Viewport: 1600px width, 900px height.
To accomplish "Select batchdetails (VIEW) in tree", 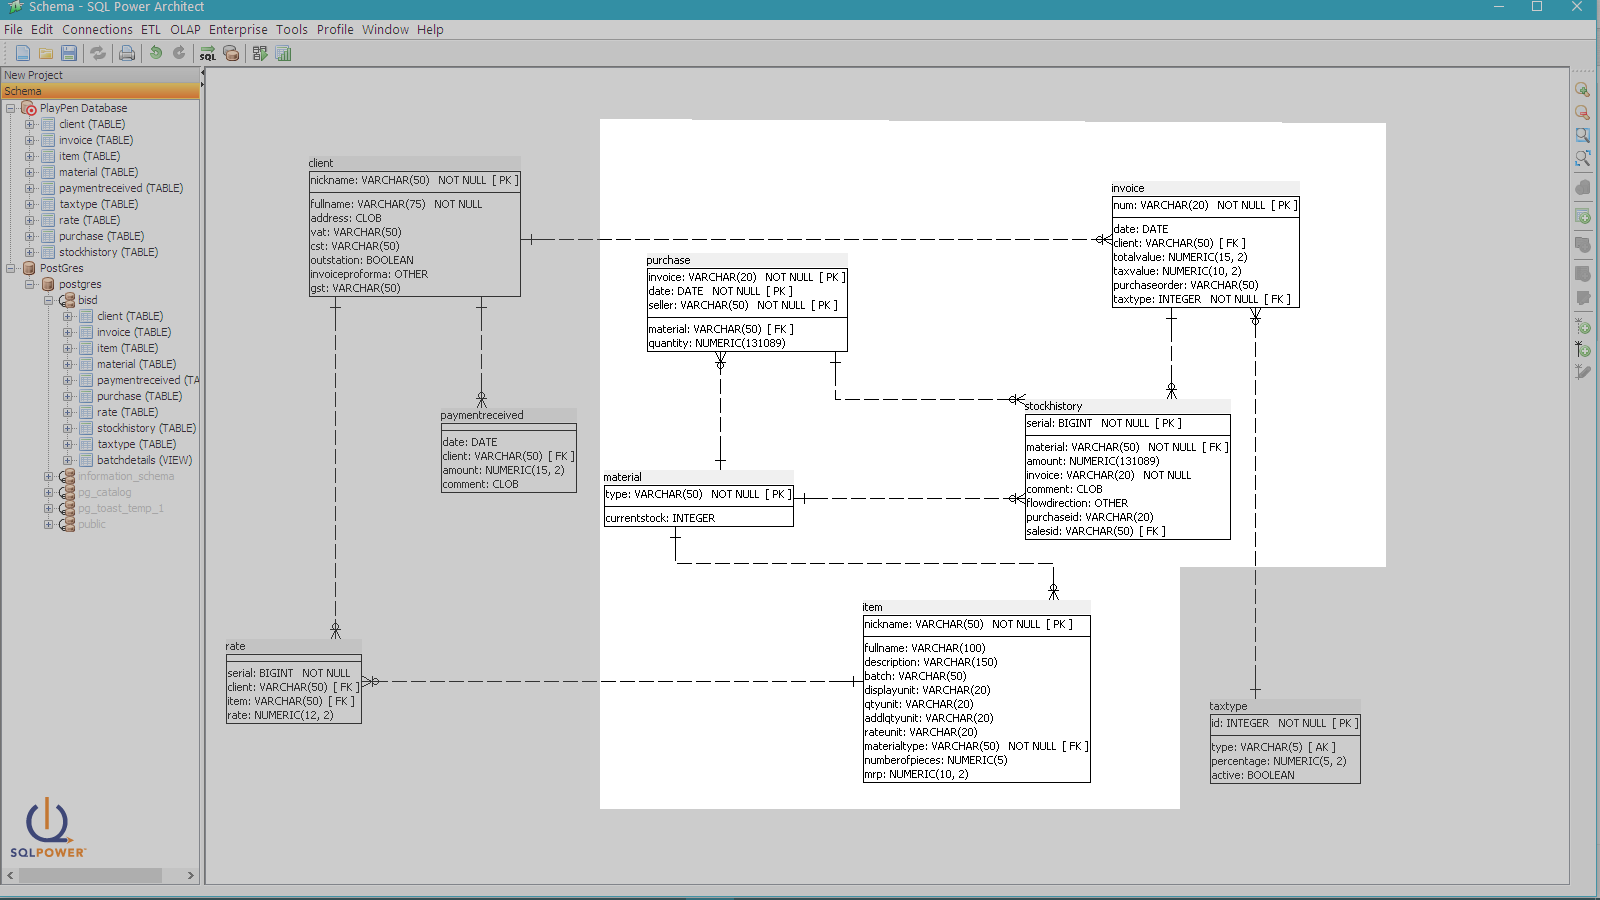I will (144, 460).
